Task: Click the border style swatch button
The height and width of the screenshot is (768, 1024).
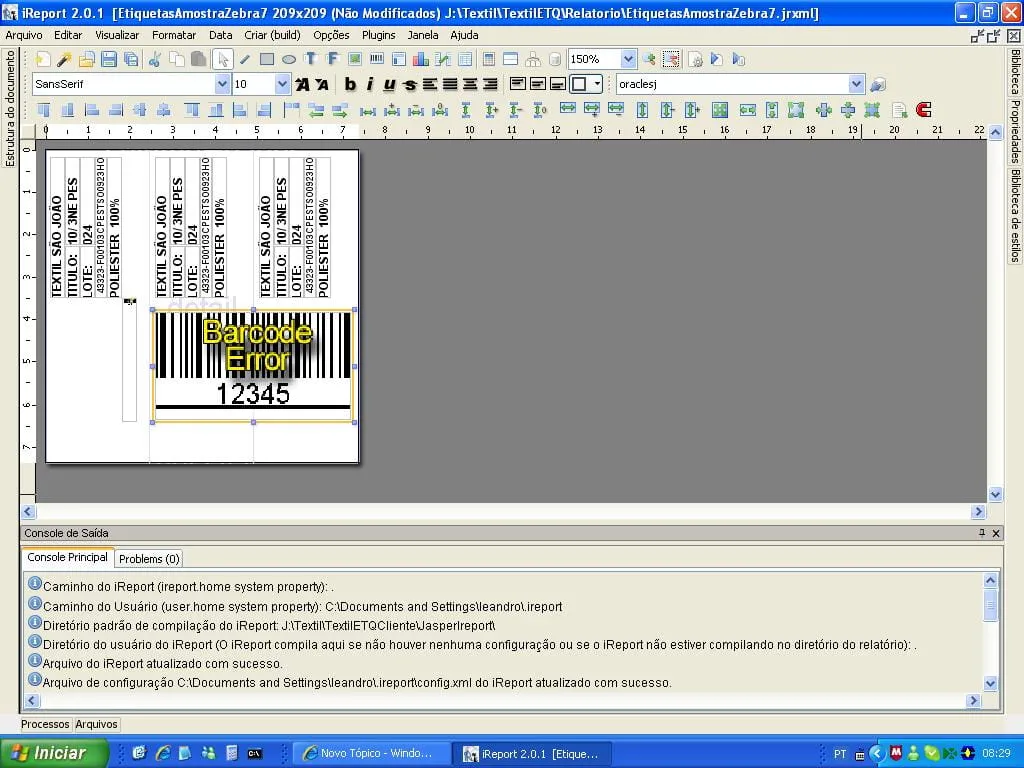Action: click(x=579, y=85)
